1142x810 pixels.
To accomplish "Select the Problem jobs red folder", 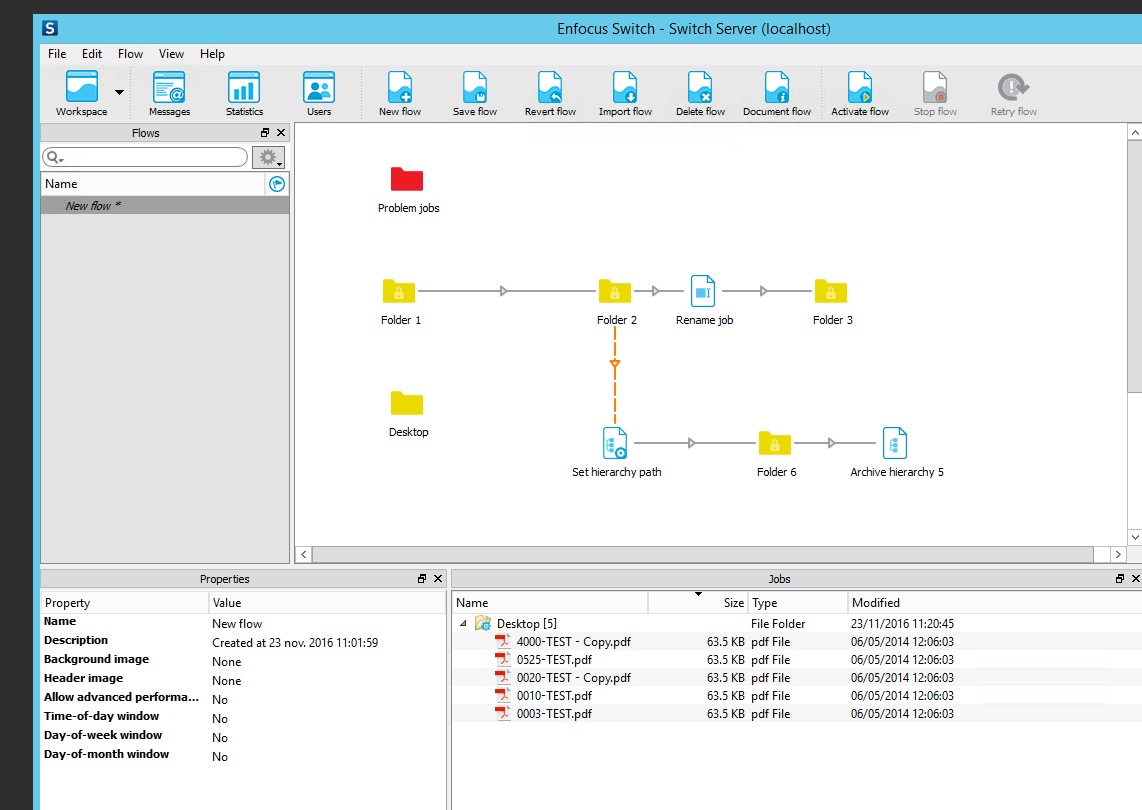I will click(406, 179).
